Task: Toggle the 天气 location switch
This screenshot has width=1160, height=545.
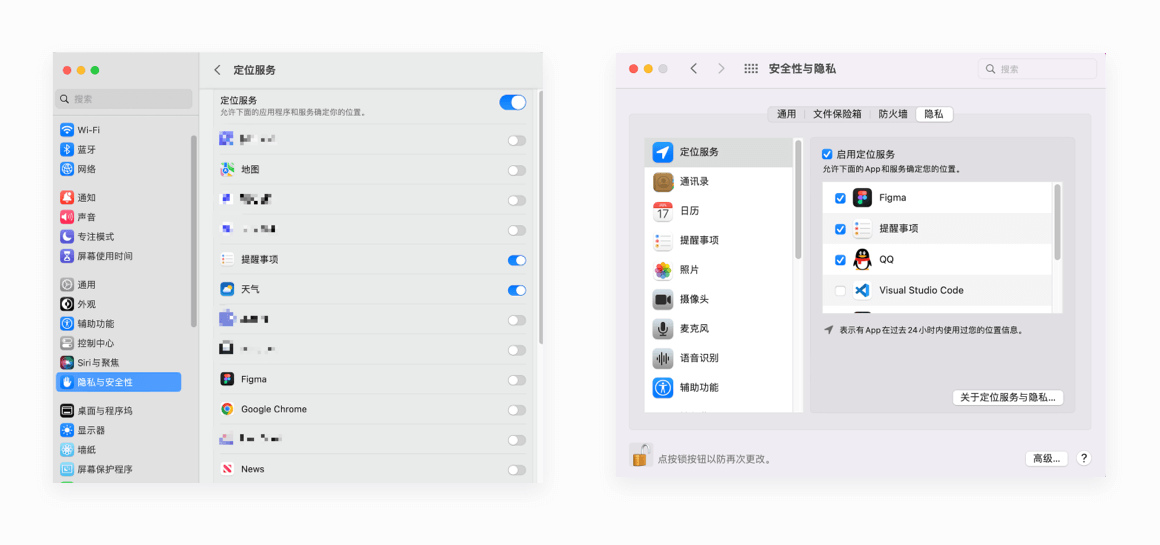Action: [516, 290]
